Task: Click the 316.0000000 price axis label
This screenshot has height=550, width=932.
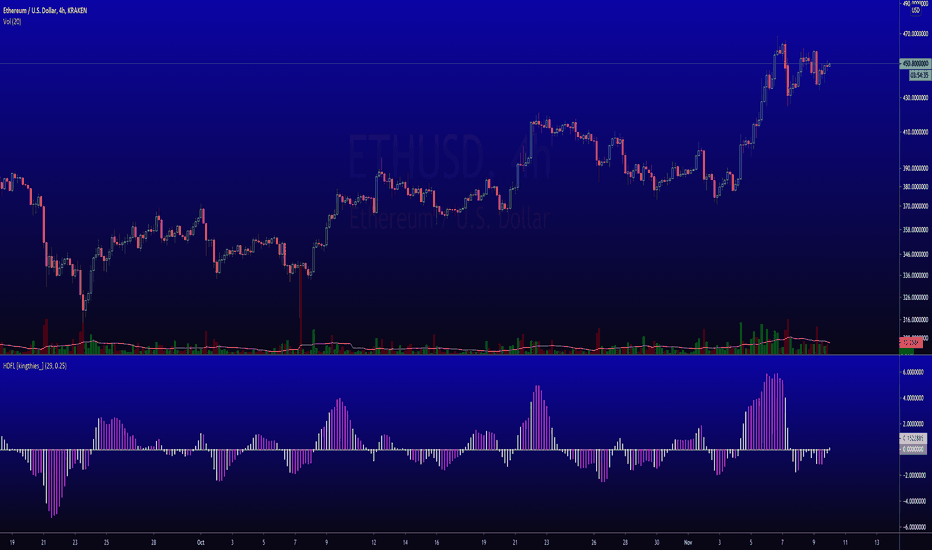Action: point(915,320)
